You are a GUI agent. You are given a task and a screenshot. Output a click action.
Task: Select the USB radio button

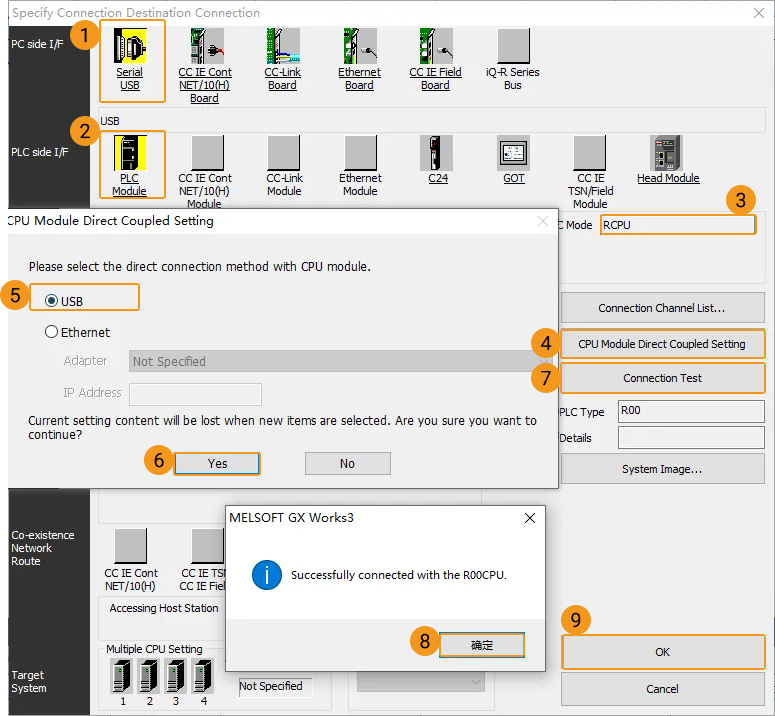52,300
